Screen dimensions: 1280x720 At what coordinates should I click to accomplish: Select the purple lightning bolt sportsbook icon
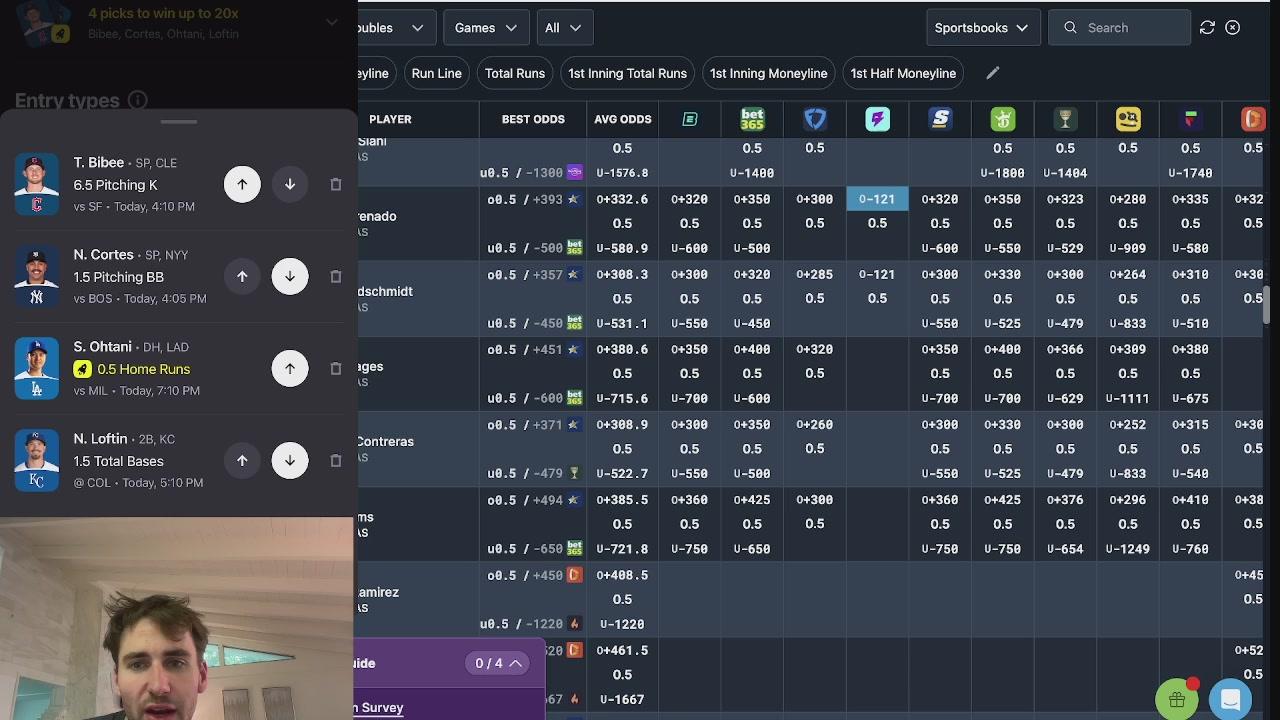click(877, 119)
